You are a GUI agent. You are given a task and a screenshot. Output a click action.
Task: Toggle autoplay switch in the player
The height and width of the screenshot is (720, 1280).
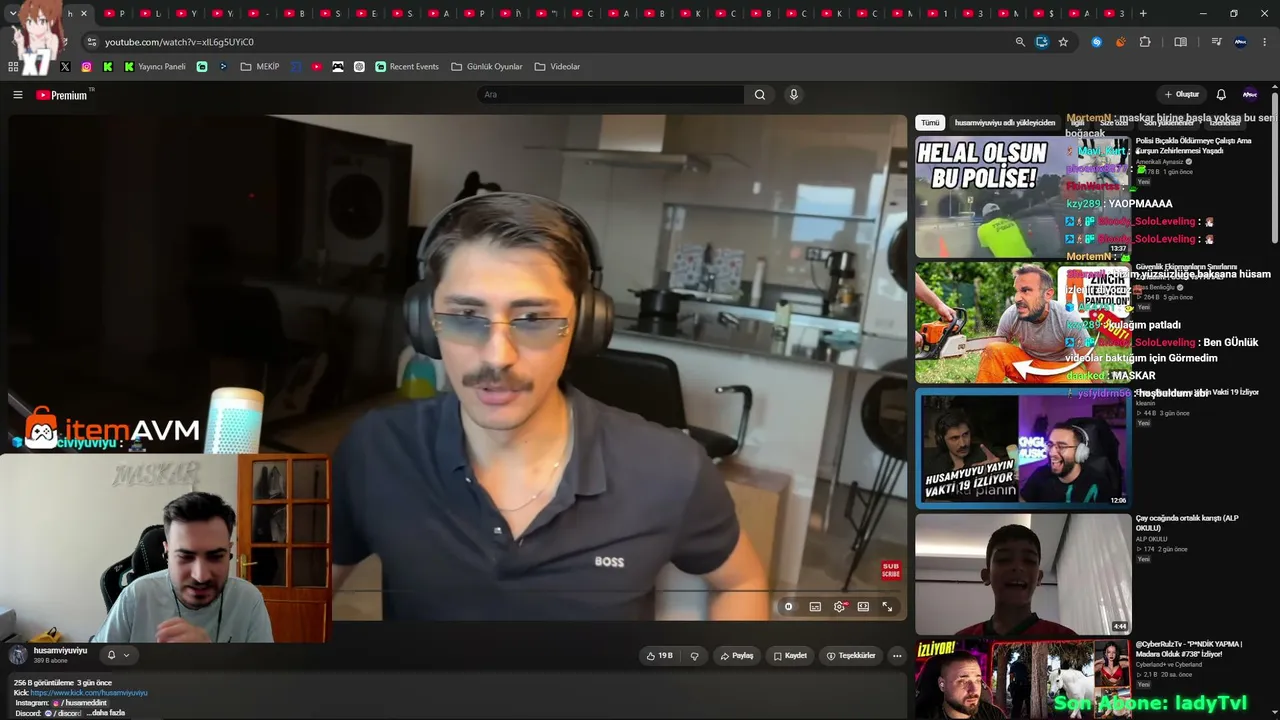(789, 607)
